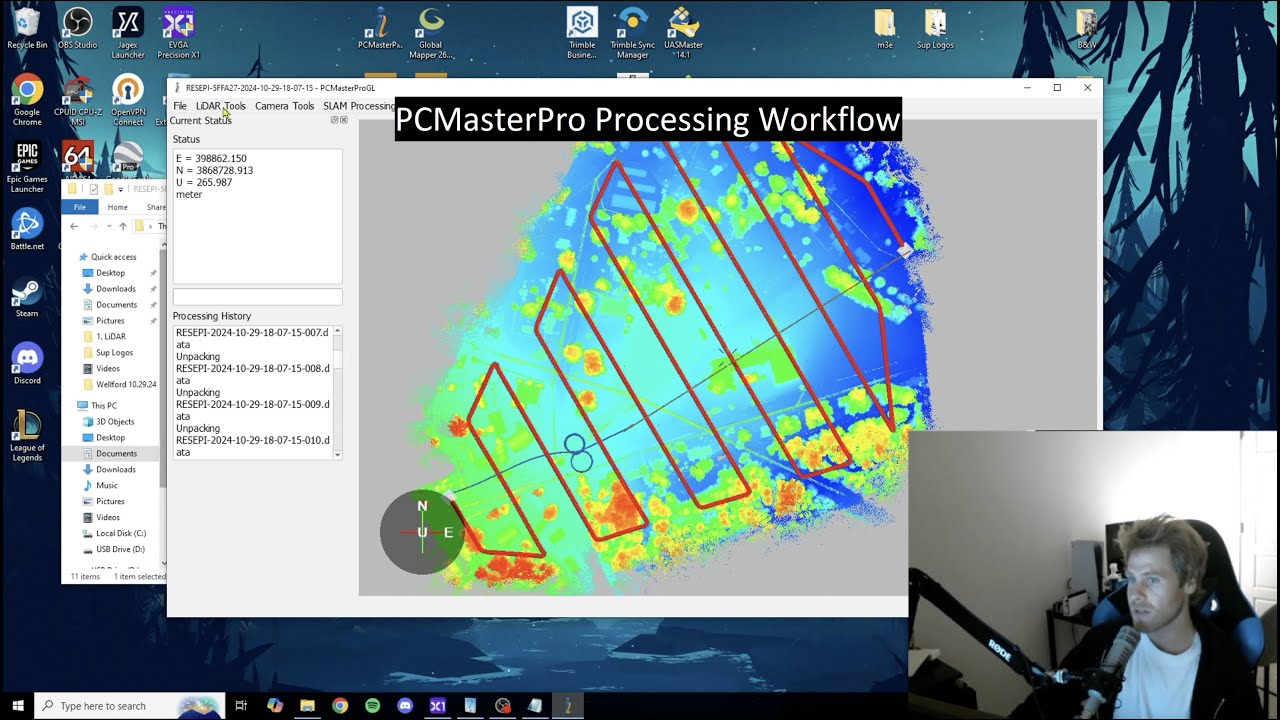Open the Camera Tools menu

click(x=284, y=106)
